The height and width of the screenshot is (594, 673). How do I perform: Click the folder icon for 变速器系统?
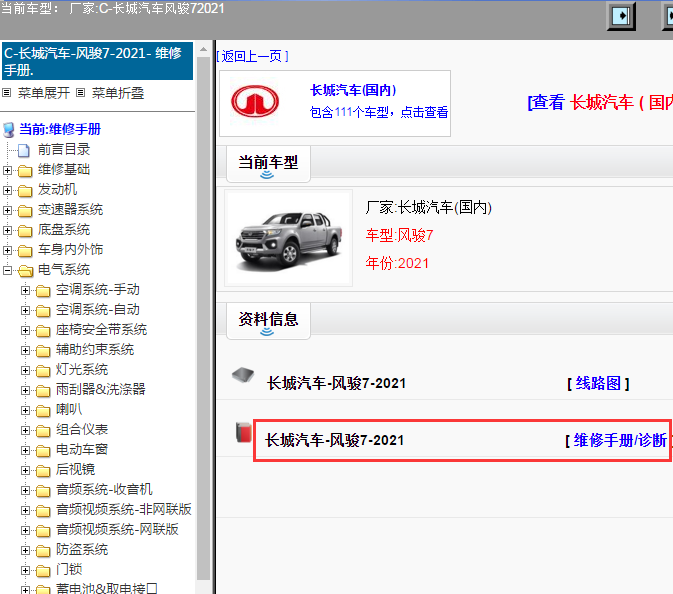pyautogui.click(x=25, y=211)
